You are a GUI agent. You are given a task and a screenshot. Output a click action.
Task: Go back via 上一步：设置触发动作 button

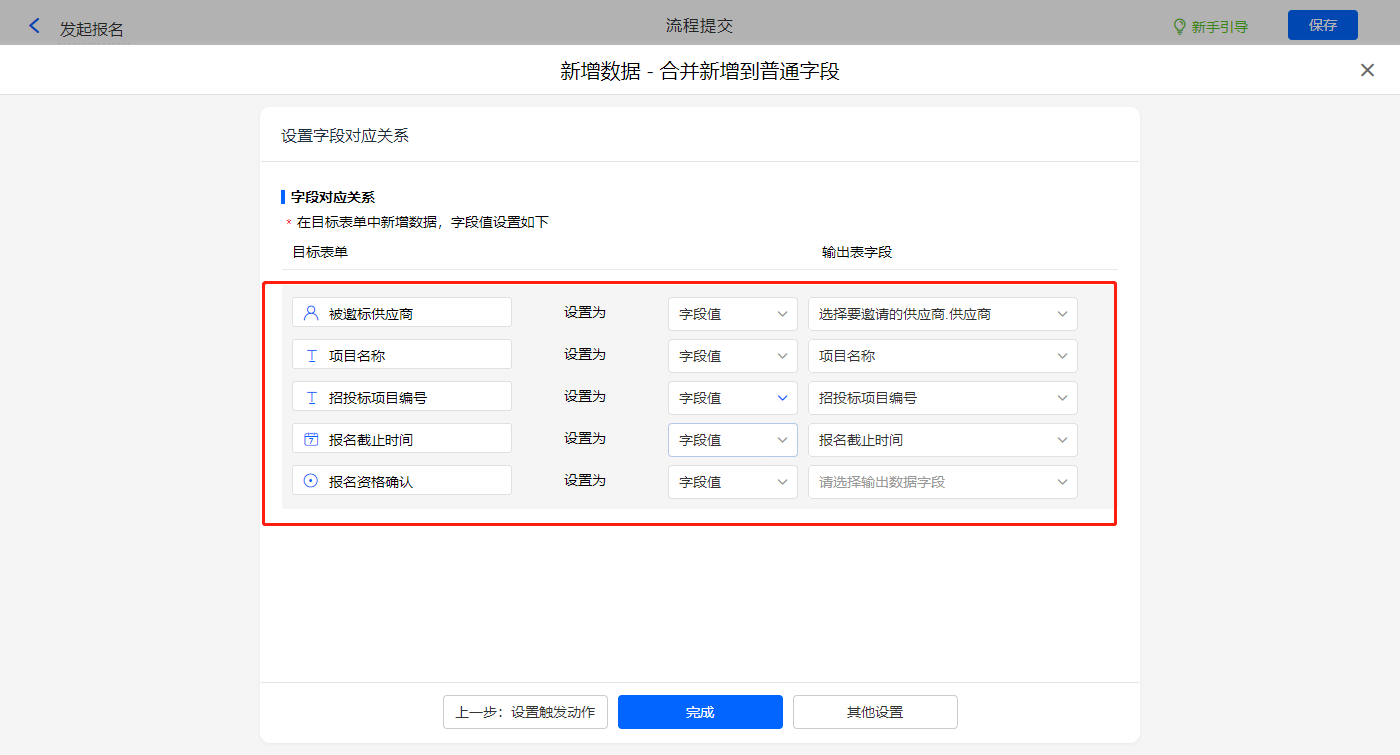[x=525, y=712]
